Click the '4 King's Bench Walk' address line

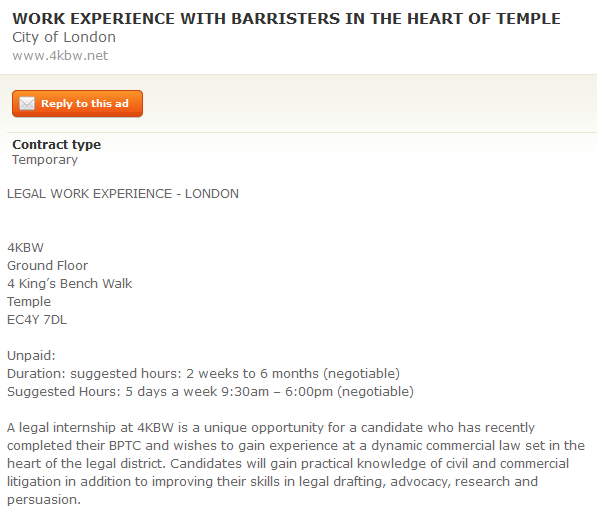(69, 284)
